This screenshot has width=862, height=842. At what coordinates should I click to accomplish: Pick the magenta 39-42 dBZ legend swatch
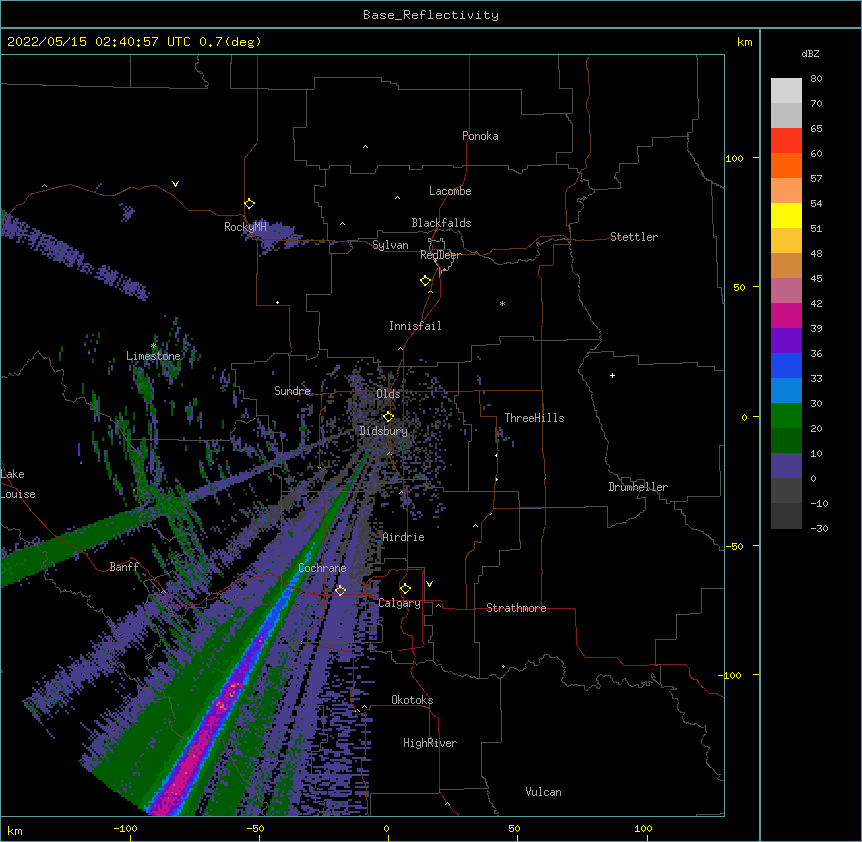786,315
